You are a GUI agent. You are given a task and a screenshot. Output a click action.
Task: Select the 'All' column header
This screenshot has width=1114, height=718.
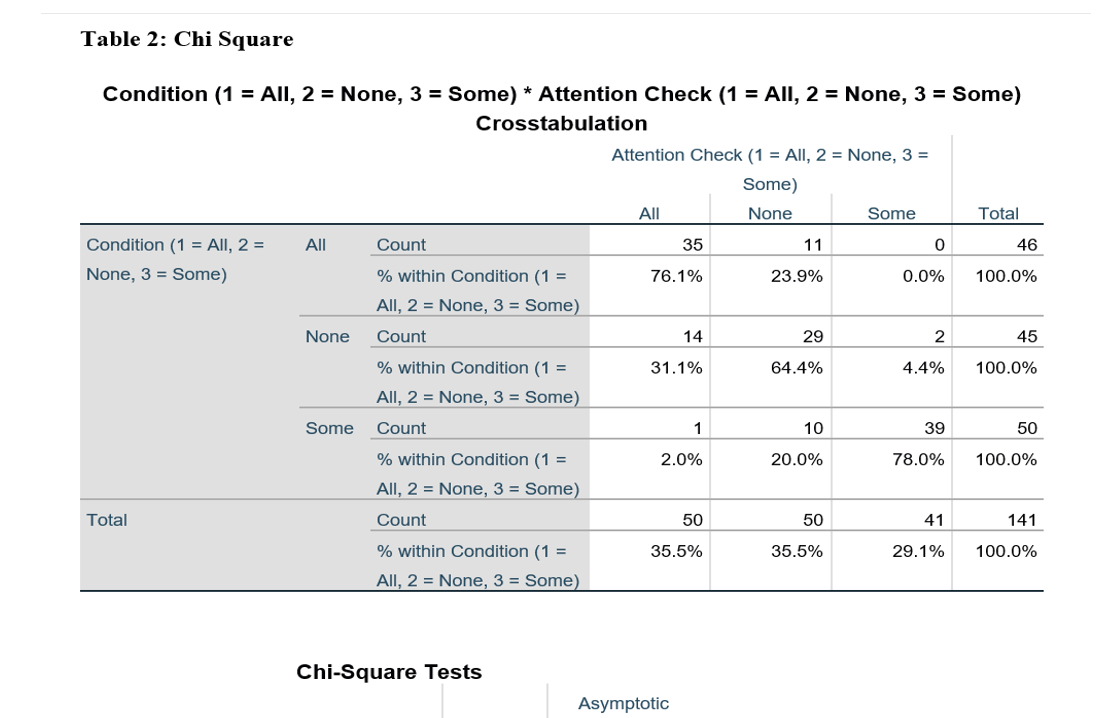649,213
